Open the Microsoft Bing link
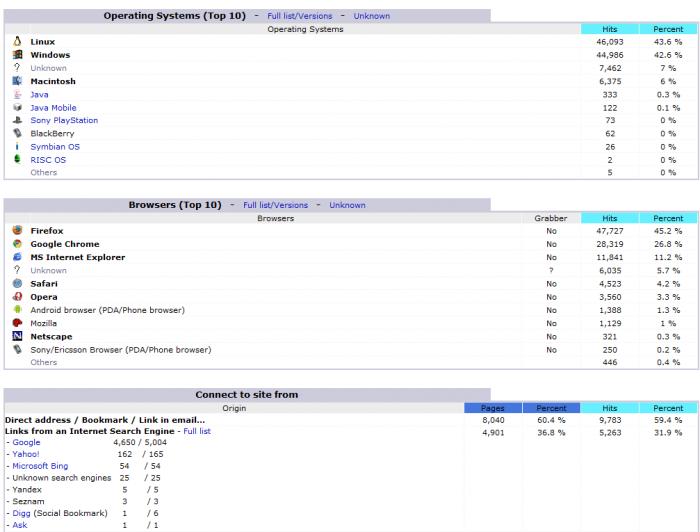 click(x=40, y=466)
